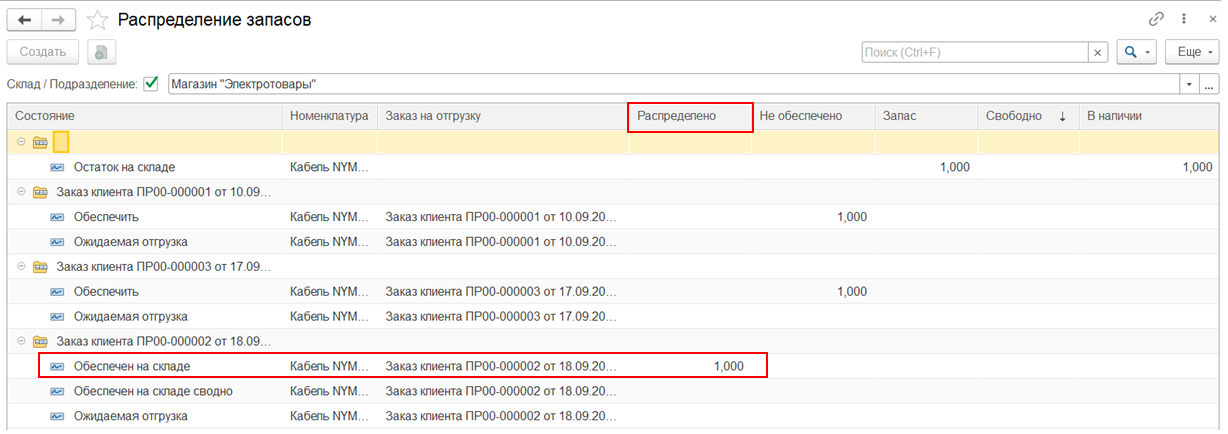1228x434 pixels.
Task: Click order cell in Обеспечен на складе сводно row
Action: [x=503, y=391]
